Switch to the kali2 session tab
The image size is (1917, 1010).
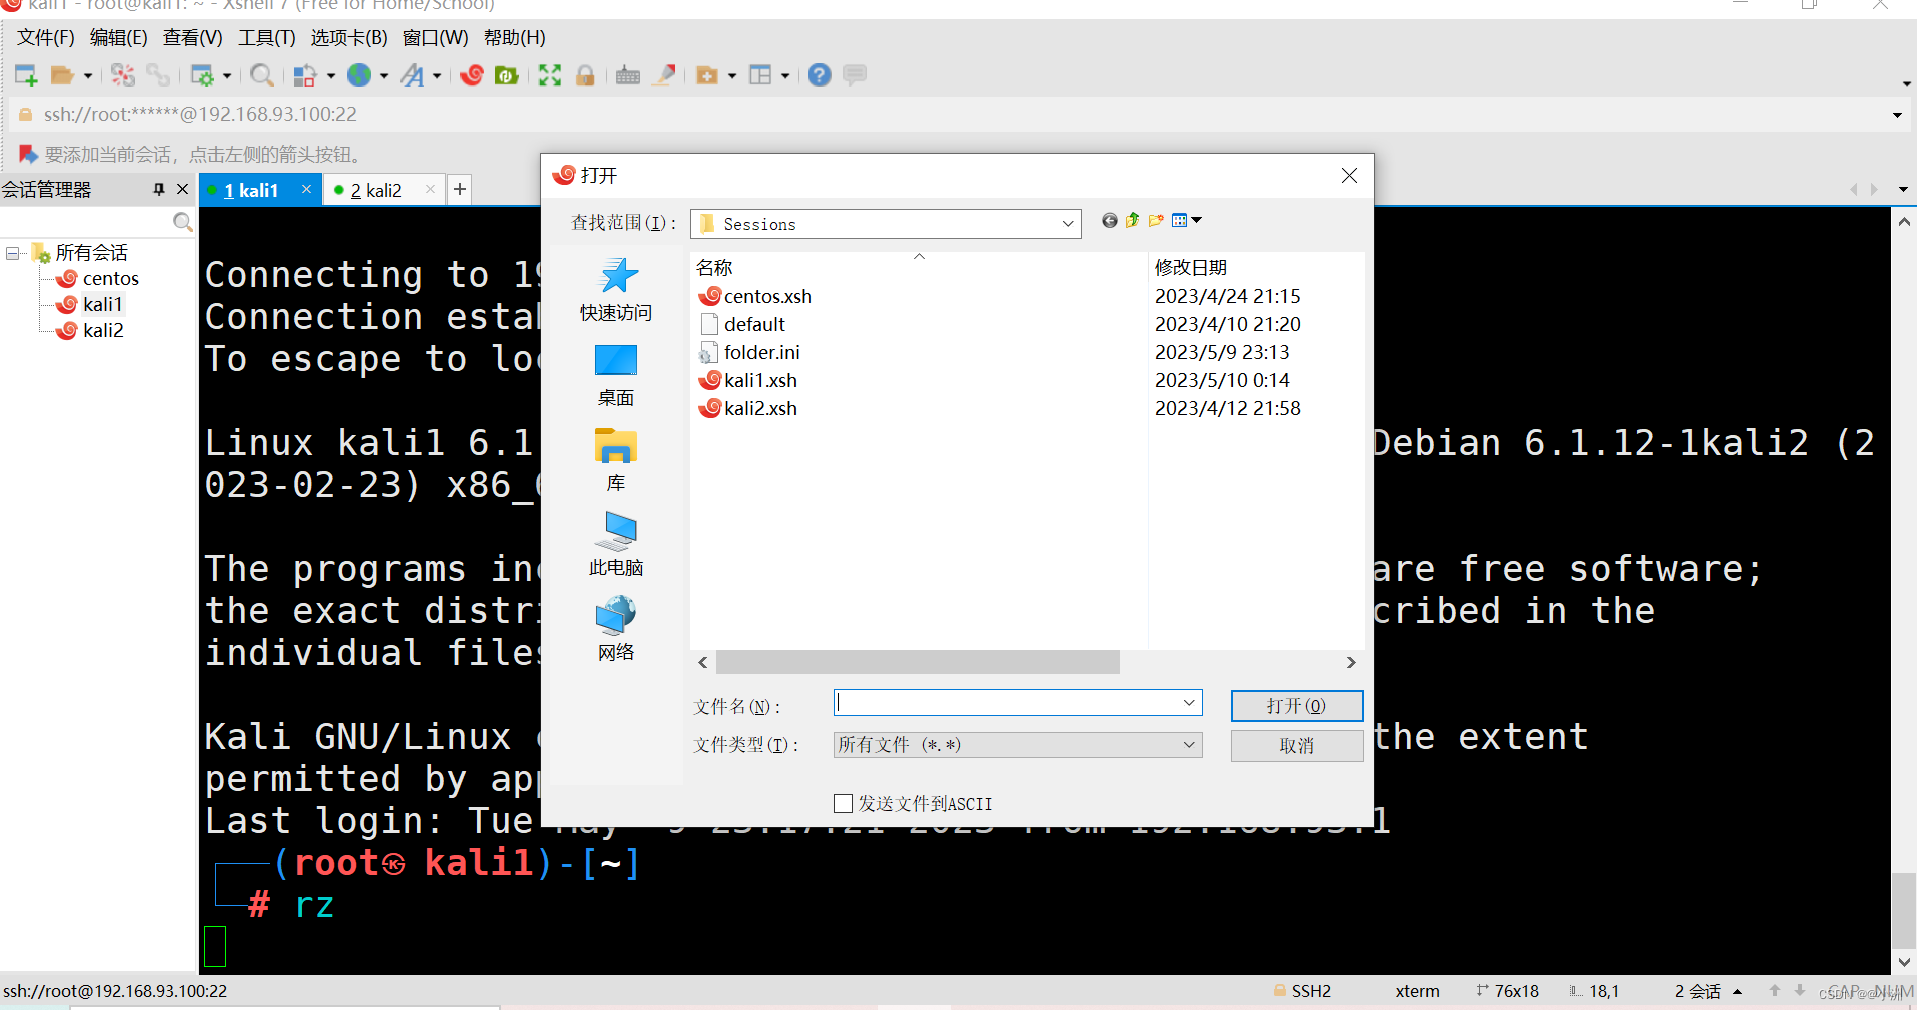378,190
